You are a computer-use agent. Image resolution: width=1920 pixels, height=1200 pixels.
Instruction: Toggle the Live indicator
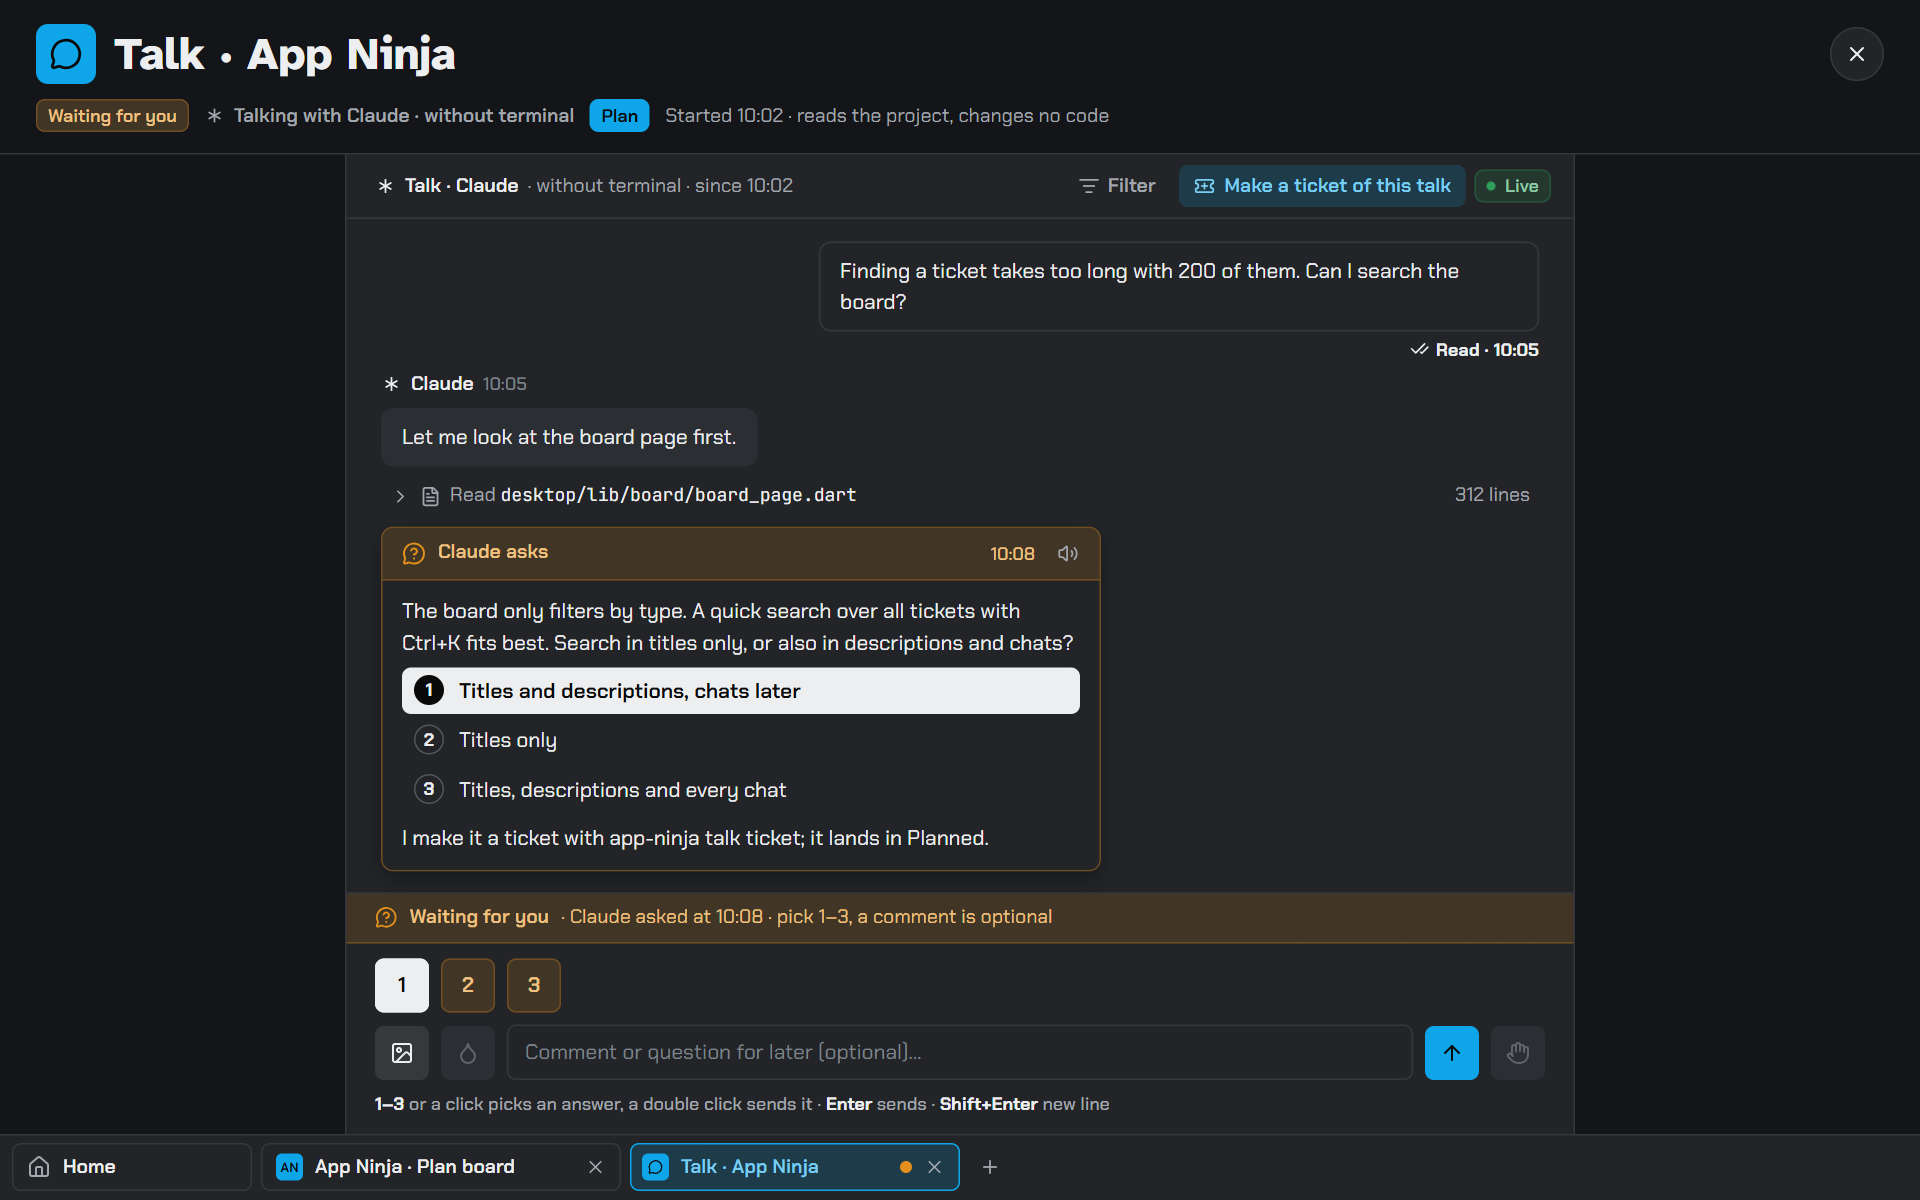pos(1512,186)
